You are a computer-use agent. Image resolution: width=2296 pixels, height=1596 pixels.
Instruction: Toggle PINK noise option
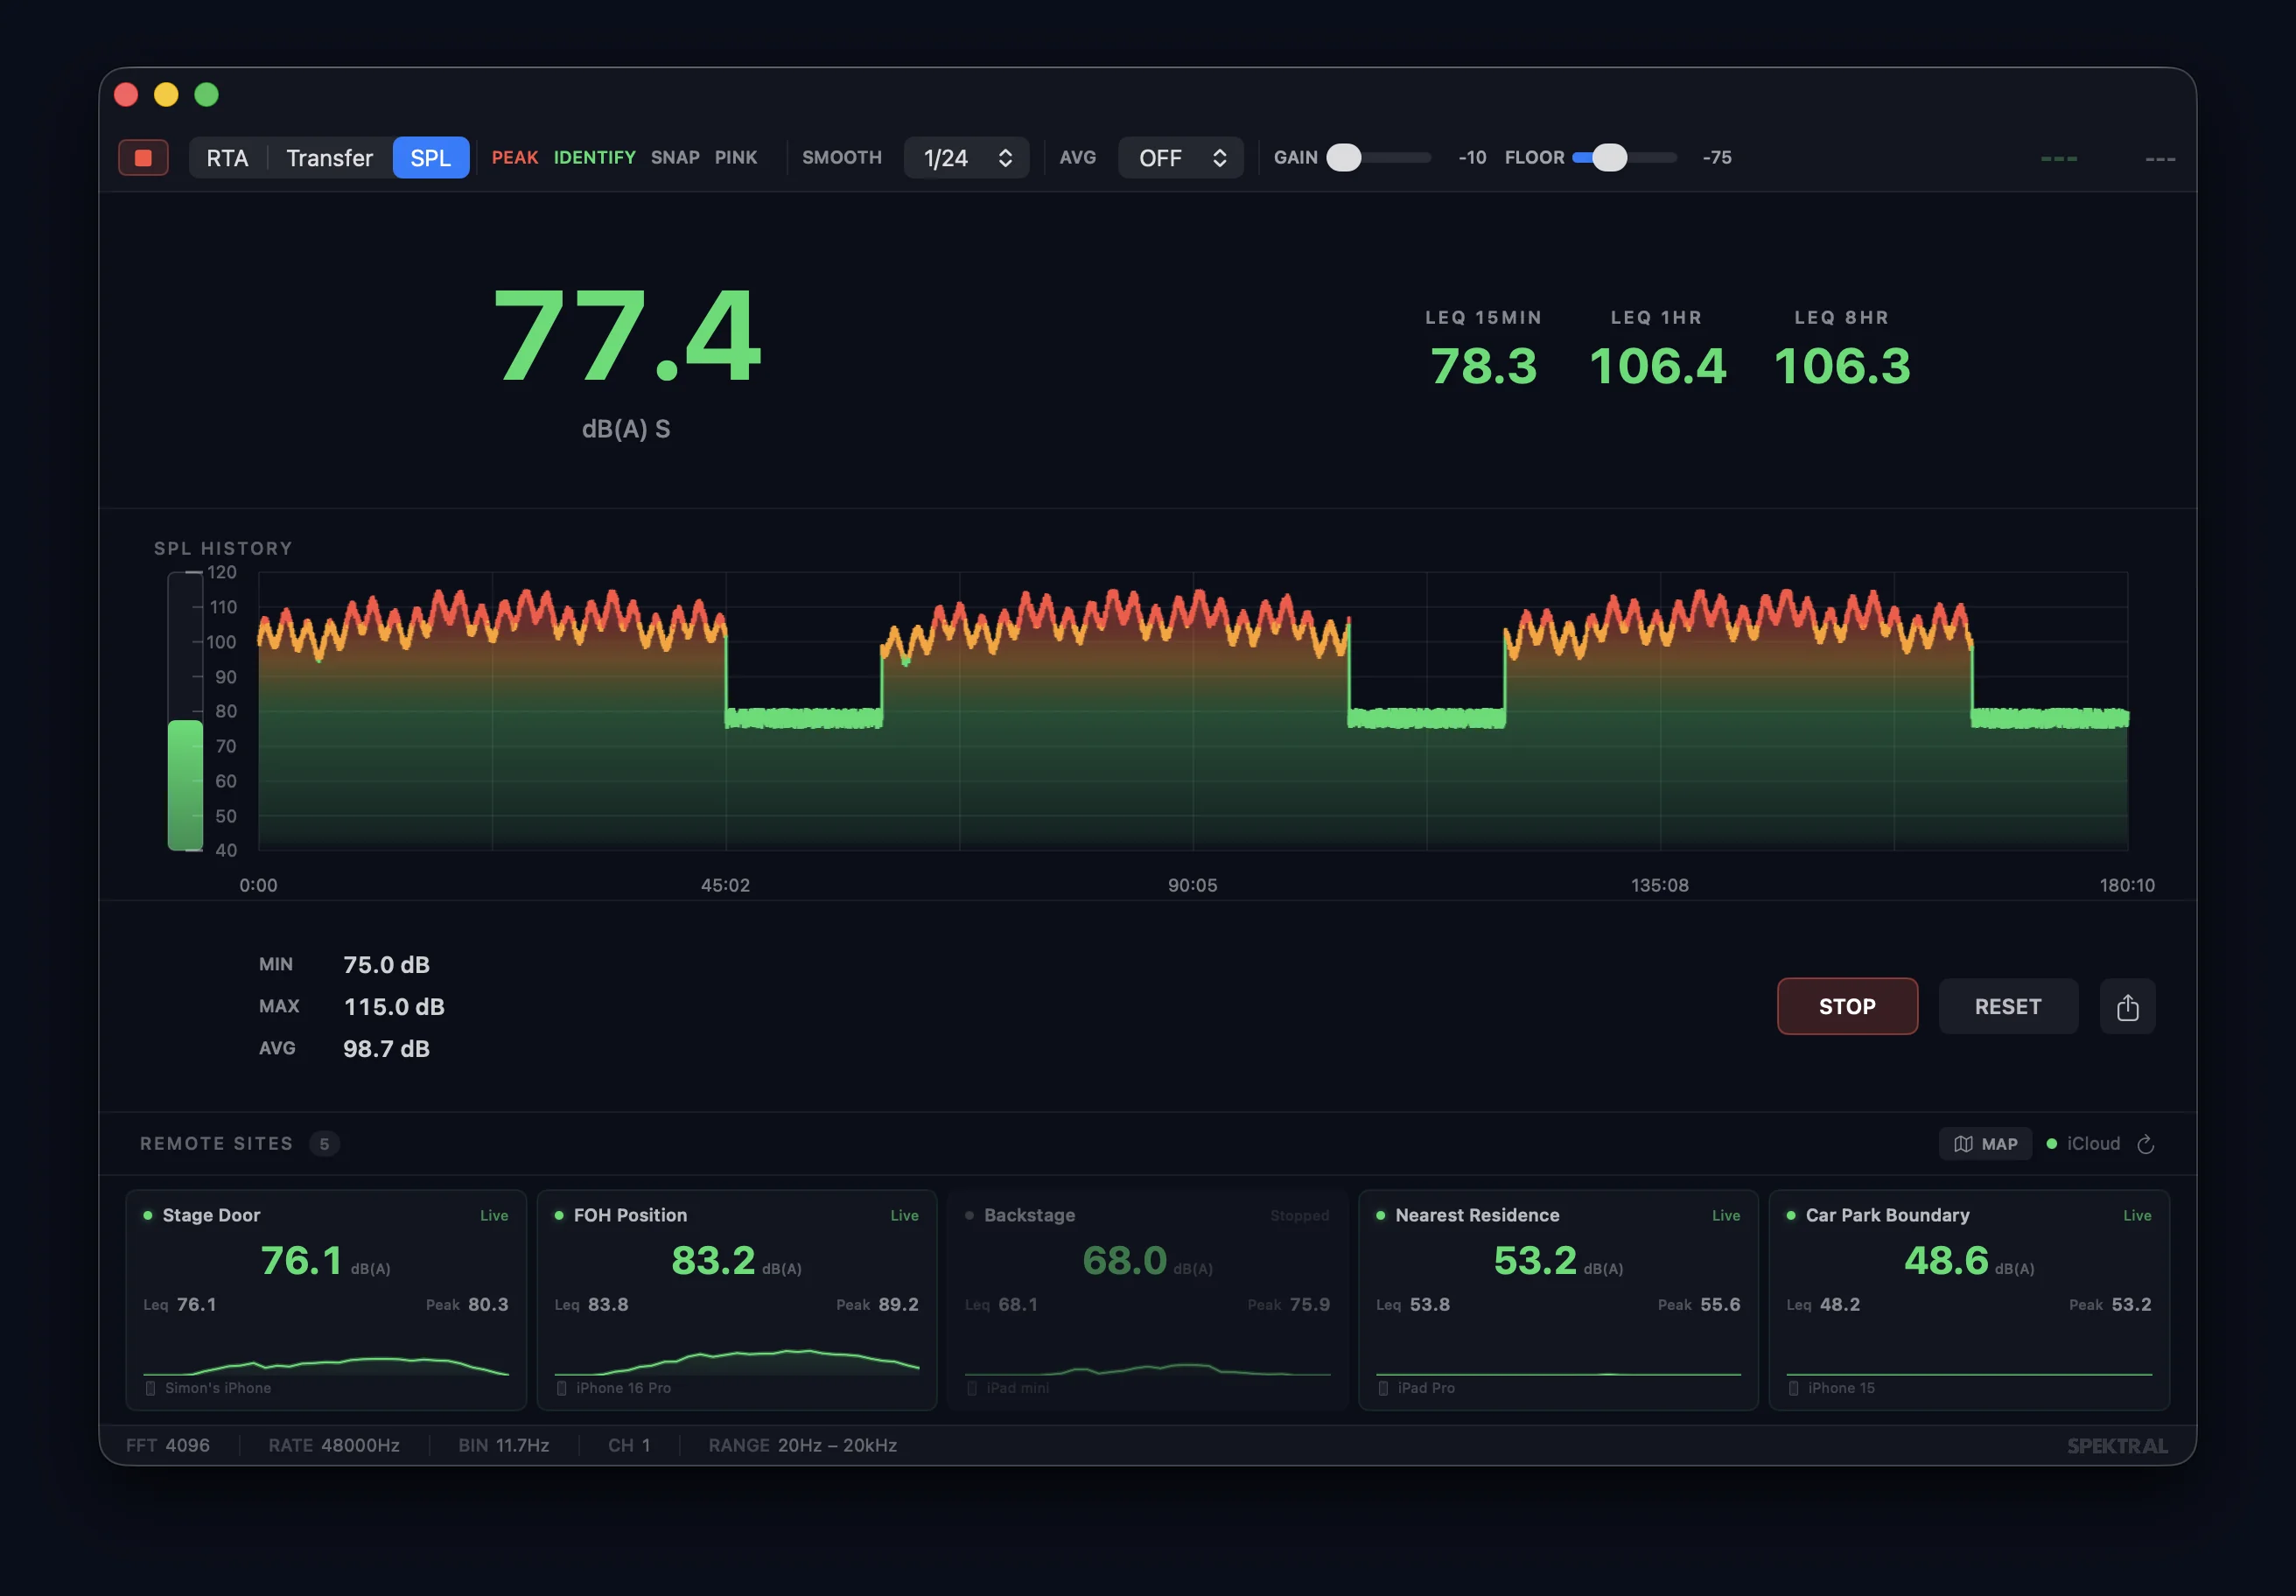[x=736, y=158]
